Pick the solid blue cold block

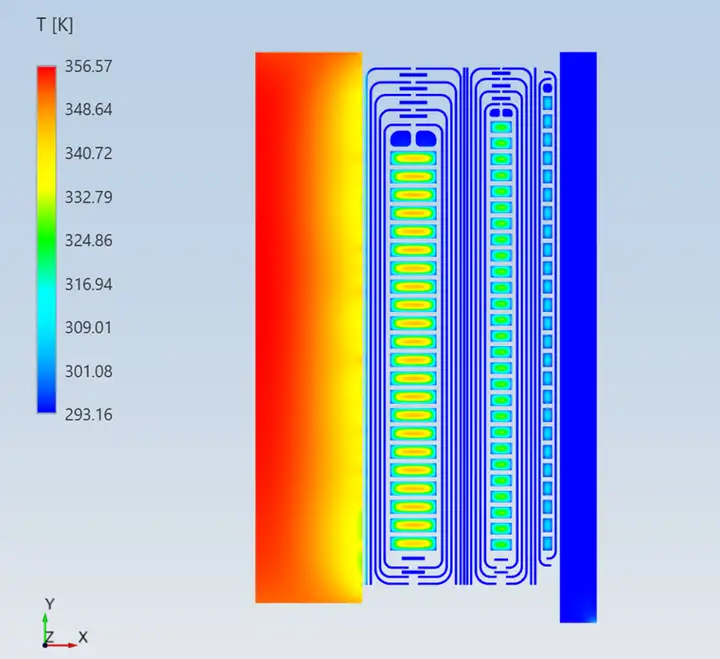578,337
